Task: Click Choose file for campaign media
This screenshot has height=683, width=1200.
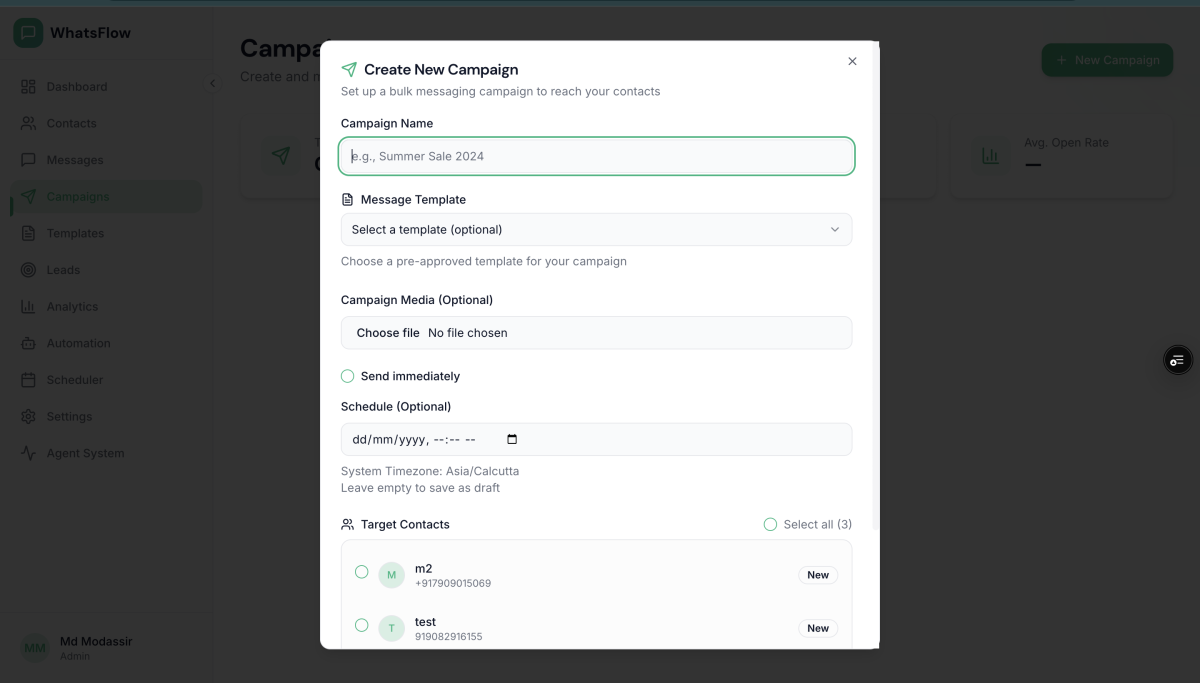Action: point(388,333)
